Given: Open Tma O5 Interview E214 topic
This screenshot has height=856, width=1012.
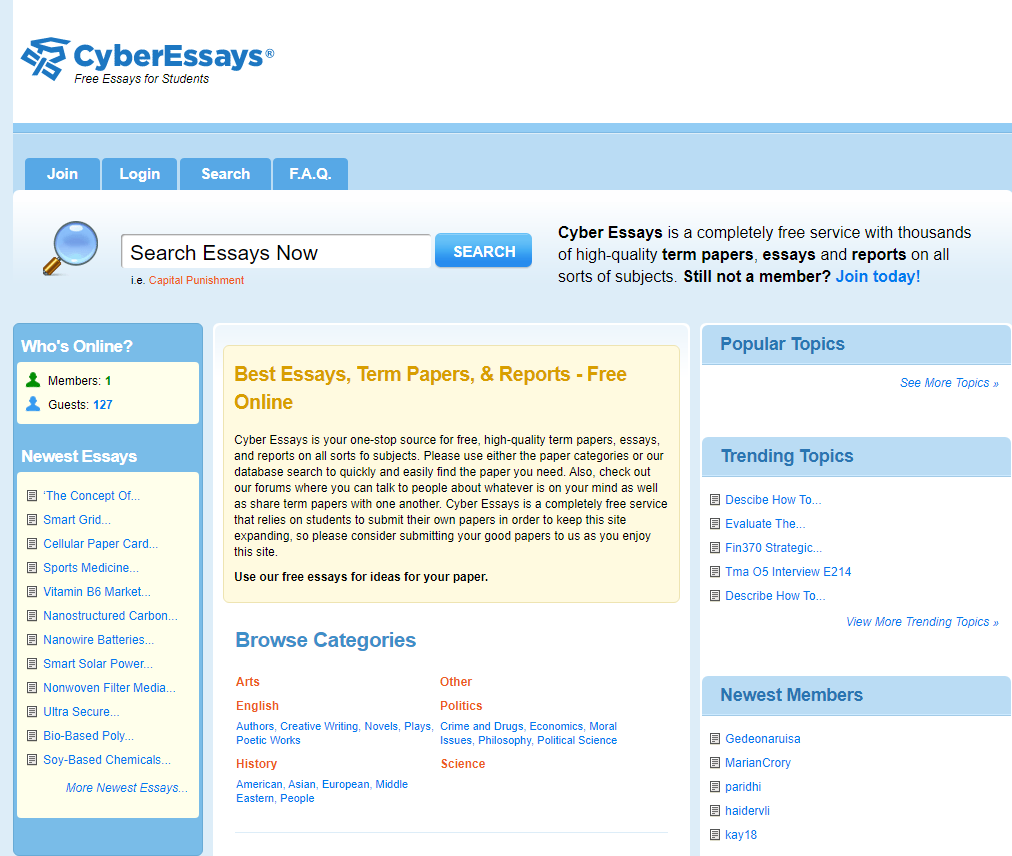Looking at the screenshot, I should (788, 571).
